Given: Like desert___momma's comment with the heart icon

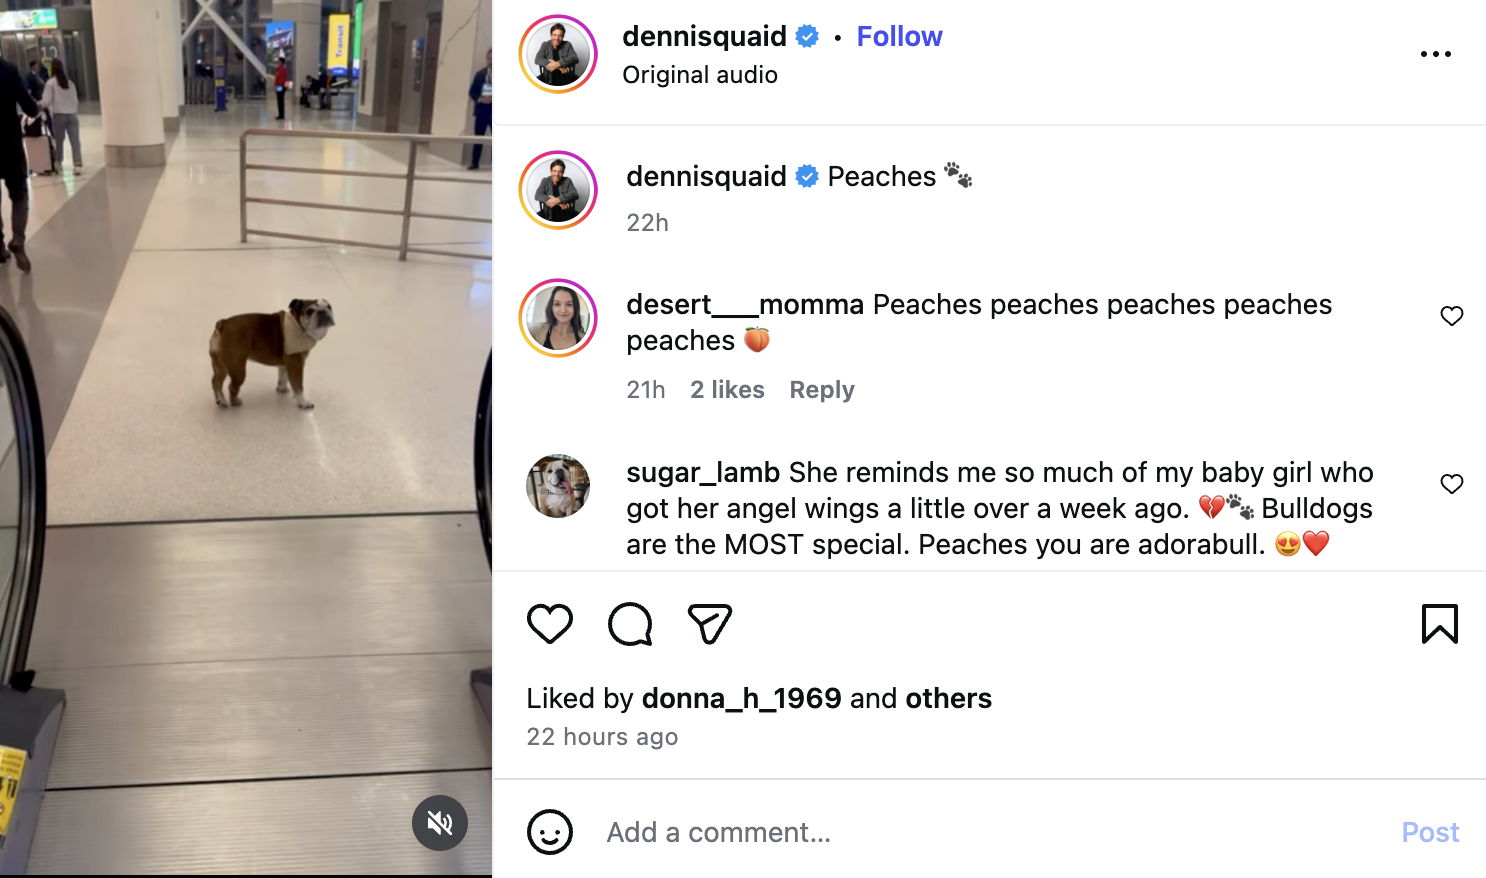Looking at the screenshot, I should (1452, 315).
